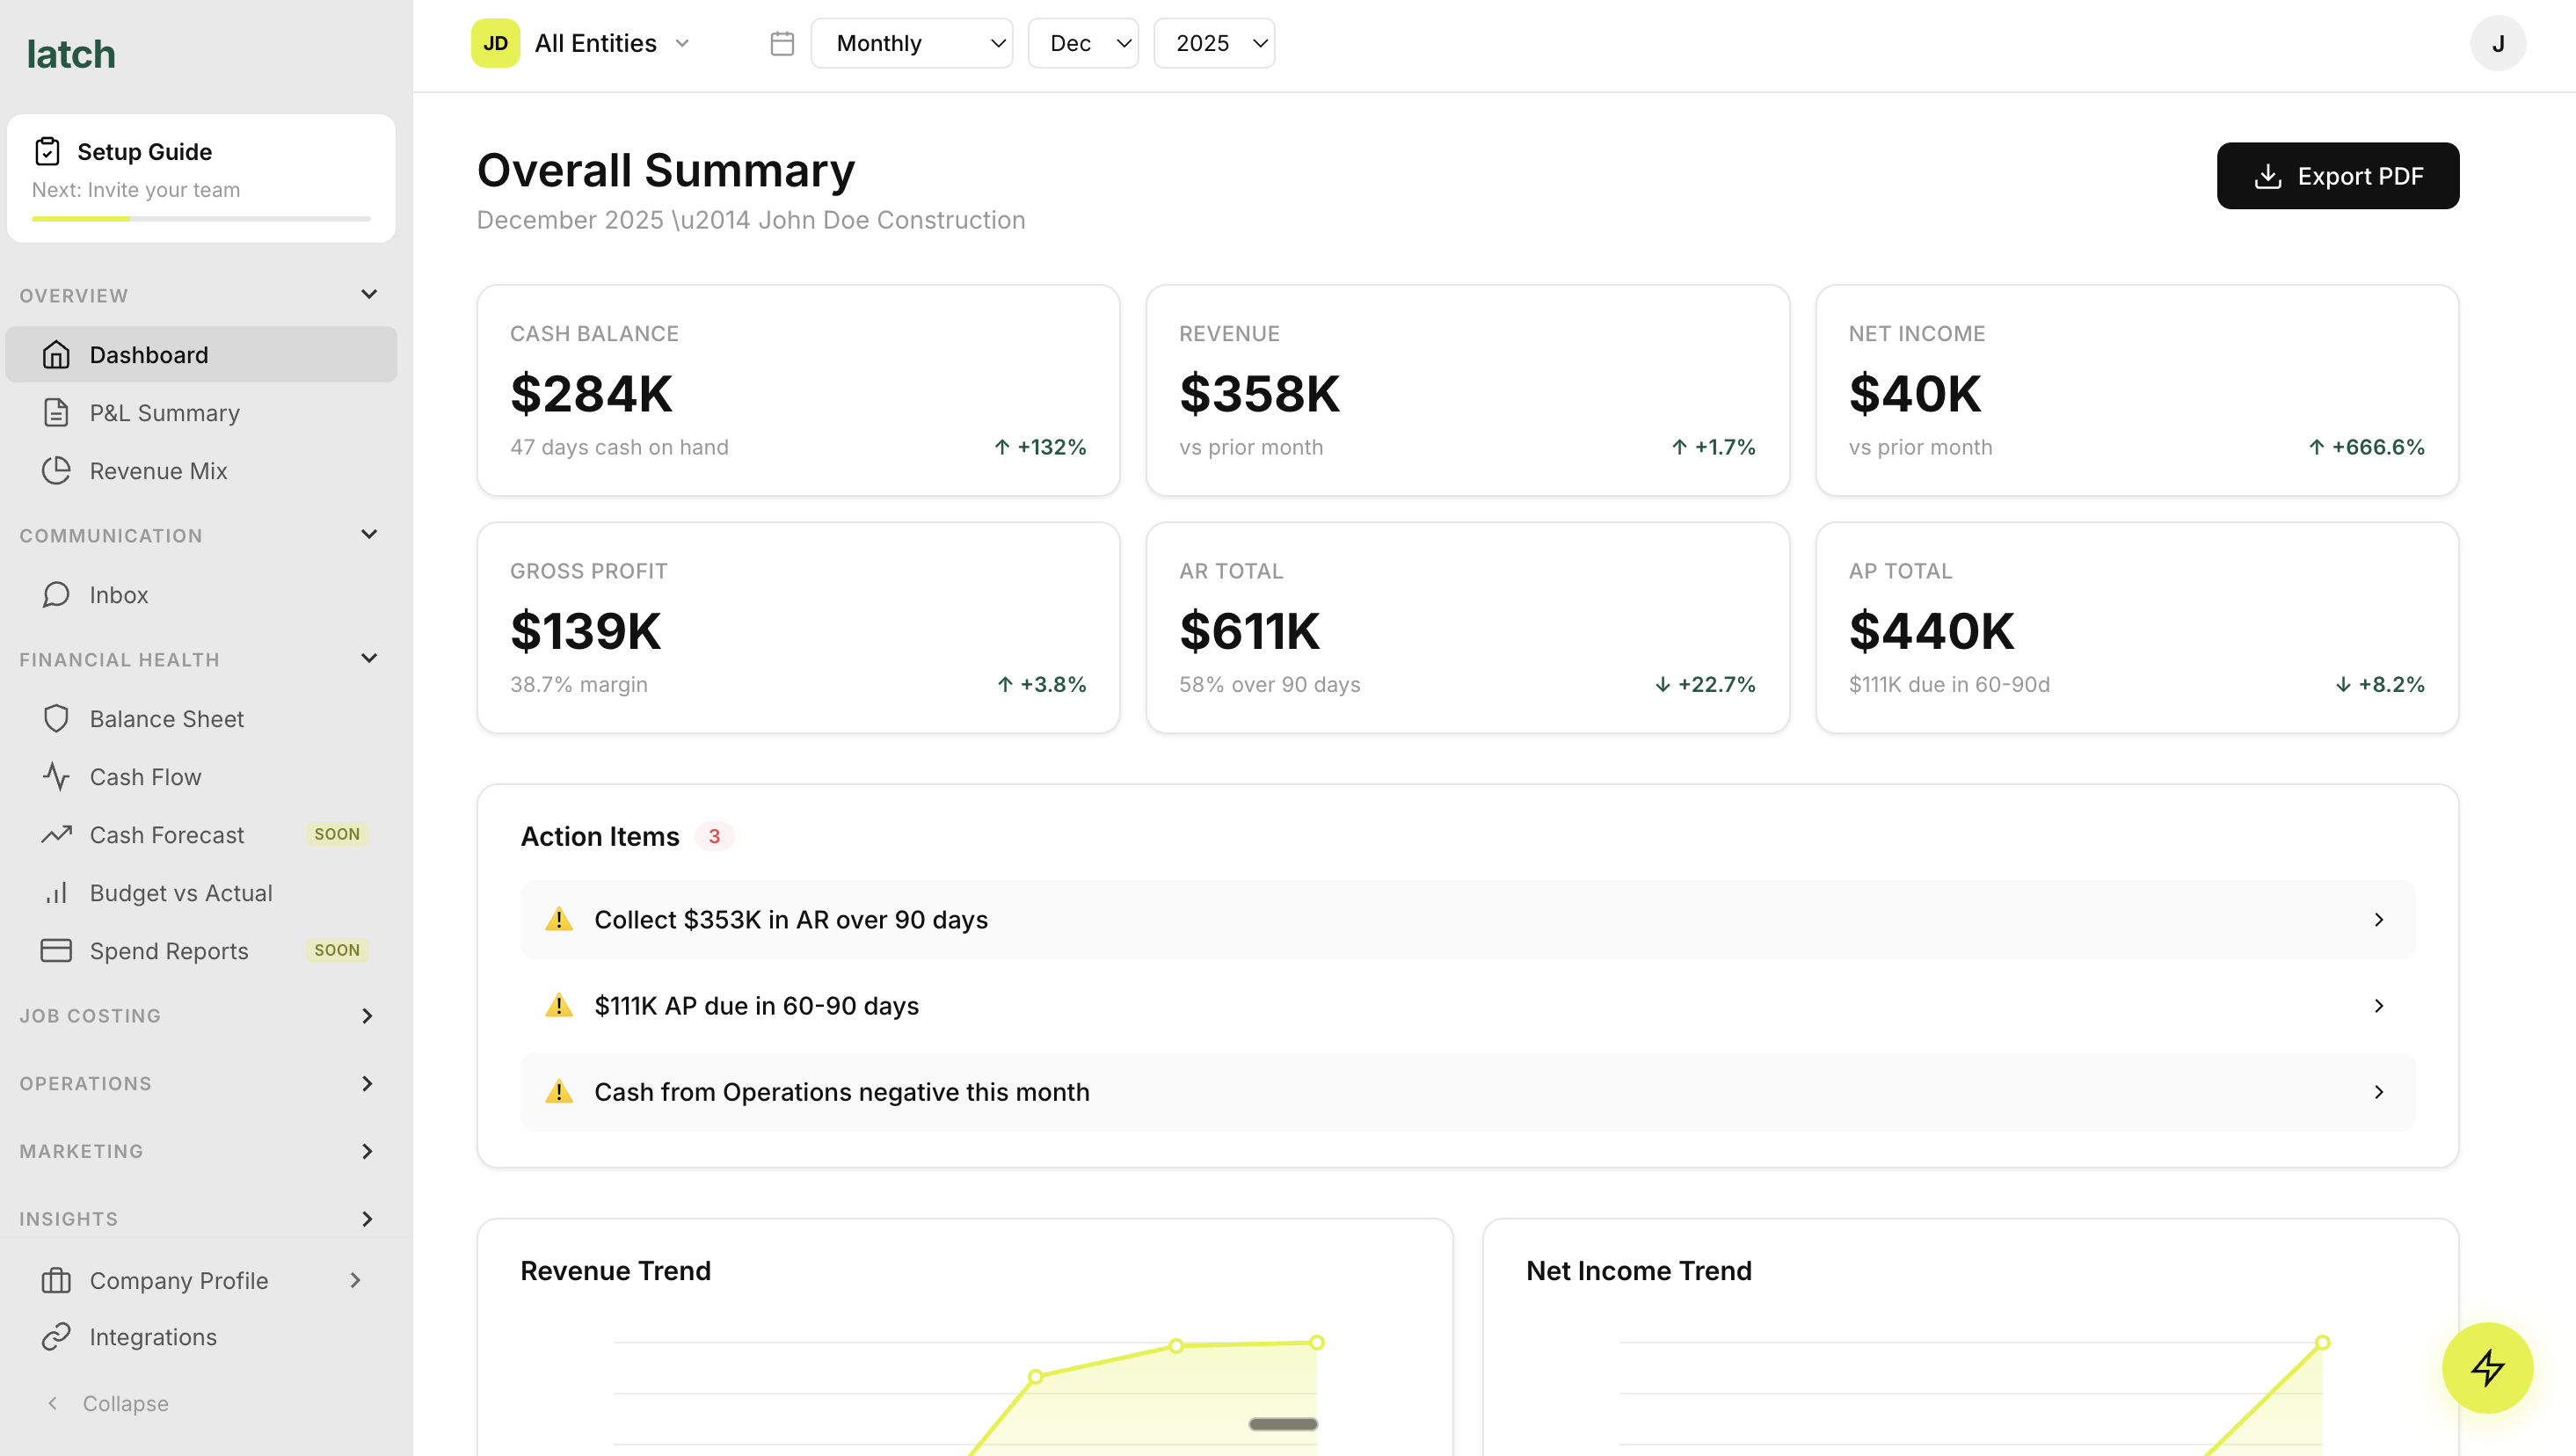Select P&L Summary in sidebar
Image resolution: width=2576 pixels, height=1456 pixels.
coord(164,413)
